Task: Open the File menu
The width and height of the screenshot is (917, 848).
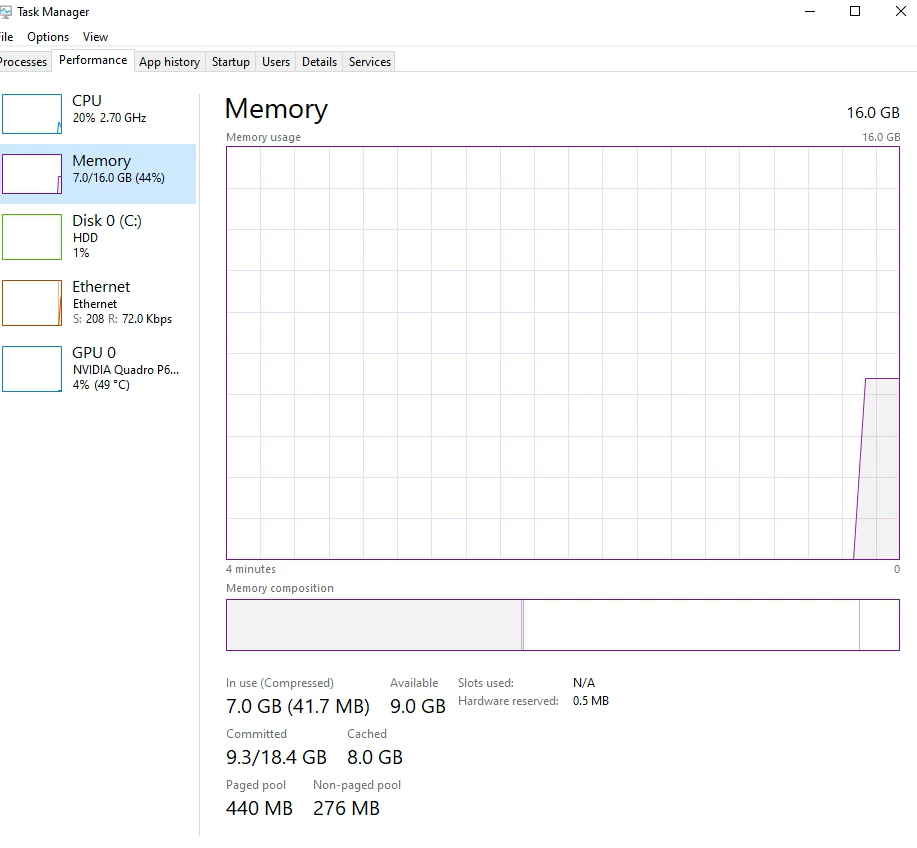Action: click(x=6, y=37)
